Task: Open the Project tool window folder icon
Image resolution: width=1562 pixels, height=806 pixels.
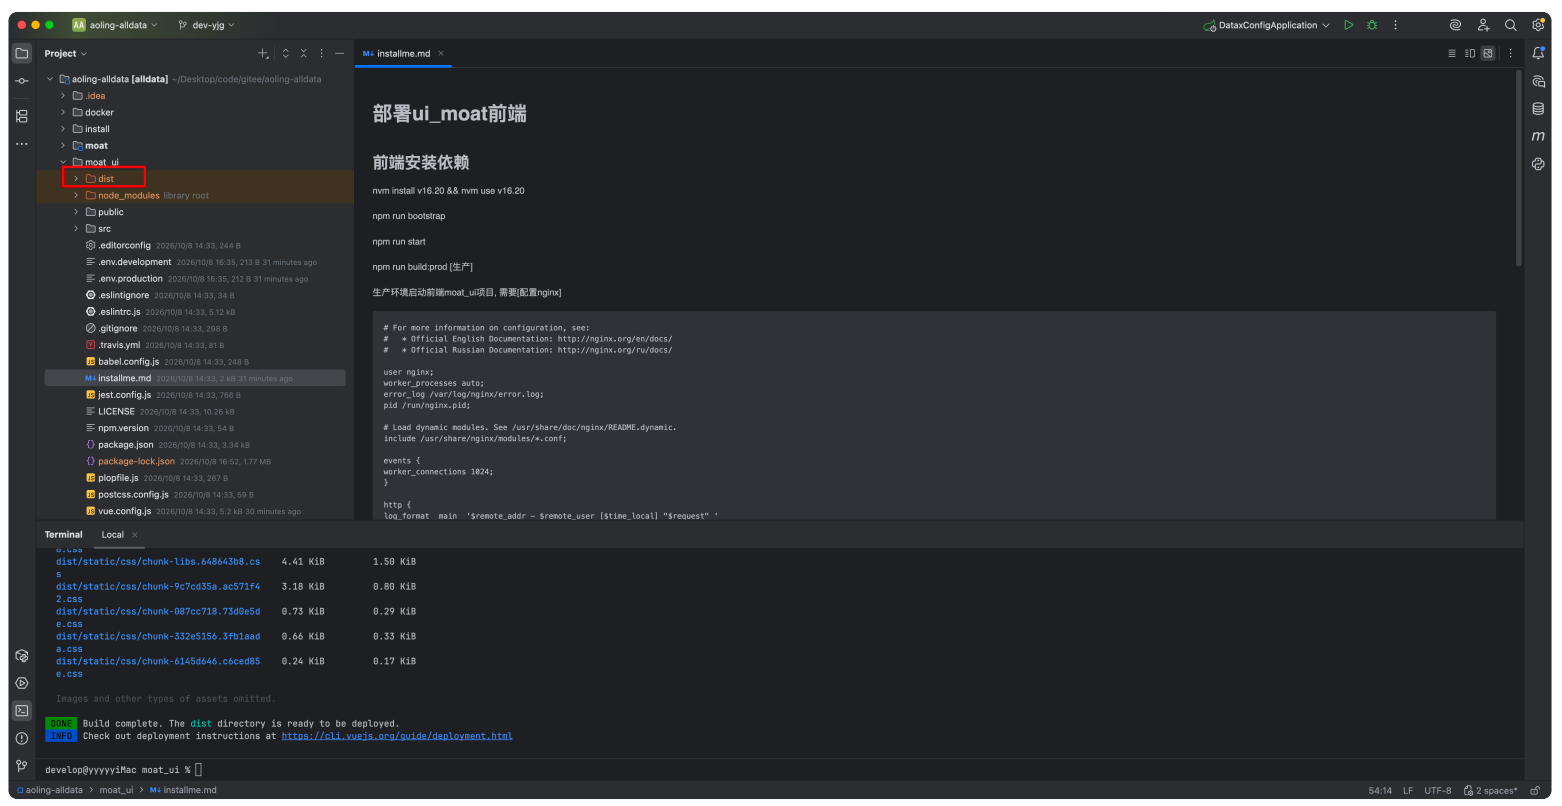Action: click(21, 53)
